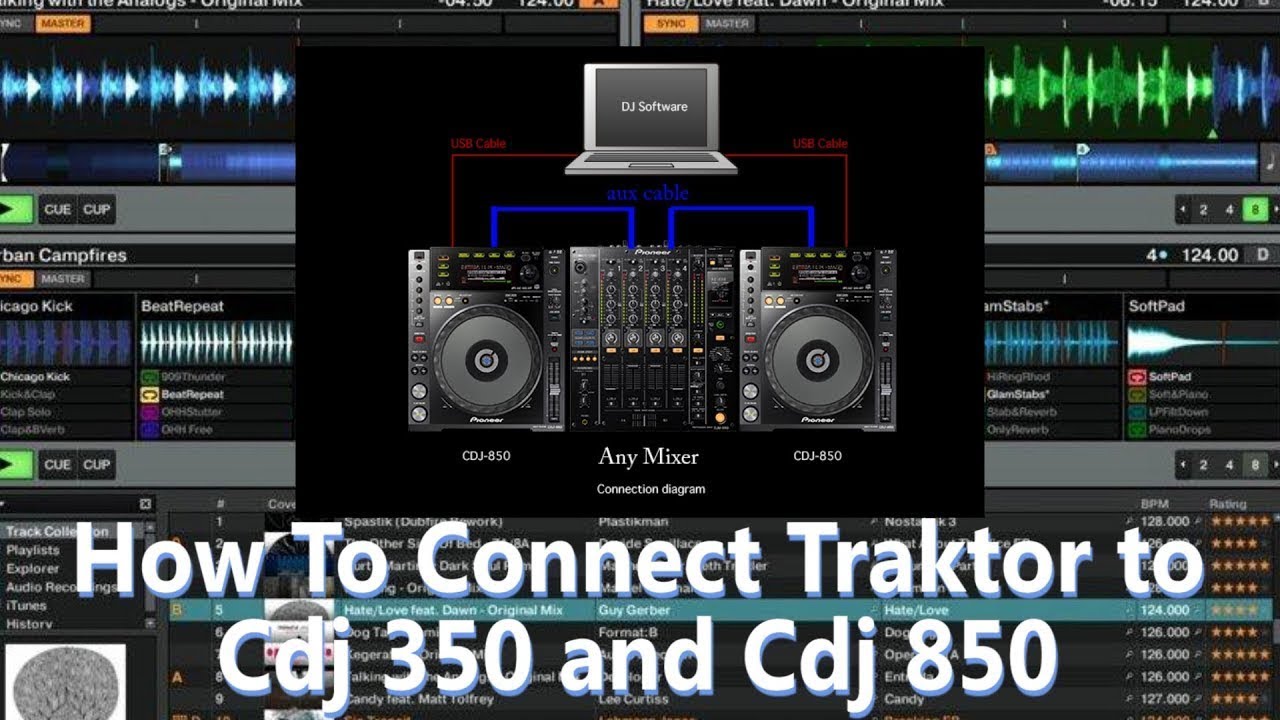Select the Stab&Reverb sample cell
Image resolution: width=1280 pixels, height=720 pixels.
click(1050, 412)
